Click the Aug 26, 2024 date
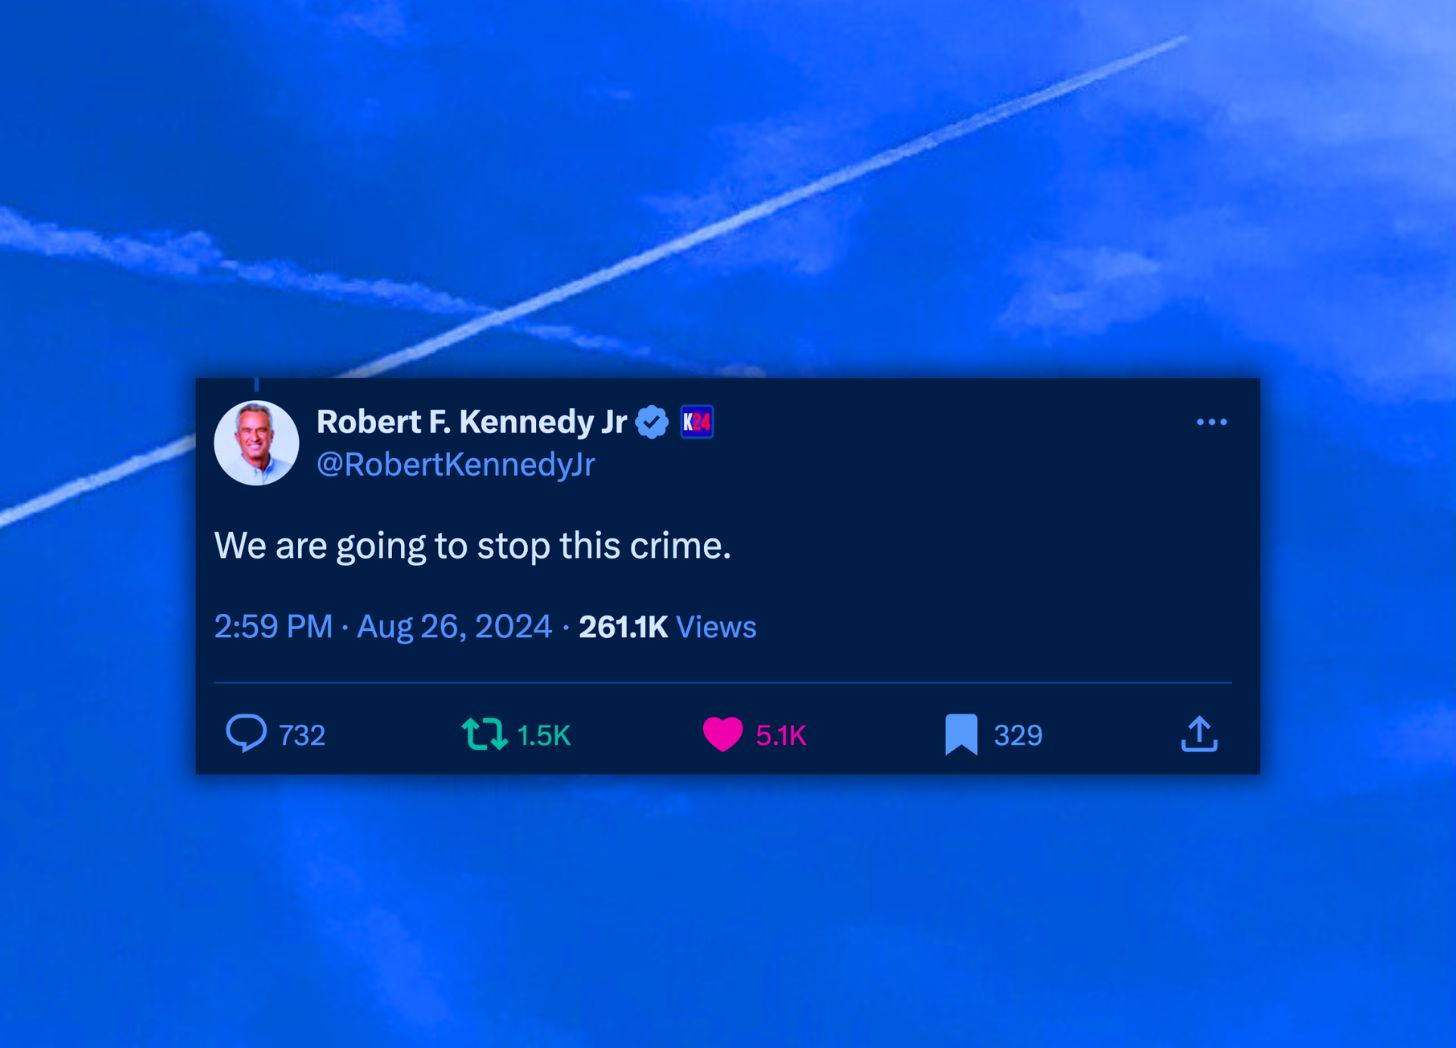1456x1048 pixels. (454, 626)
